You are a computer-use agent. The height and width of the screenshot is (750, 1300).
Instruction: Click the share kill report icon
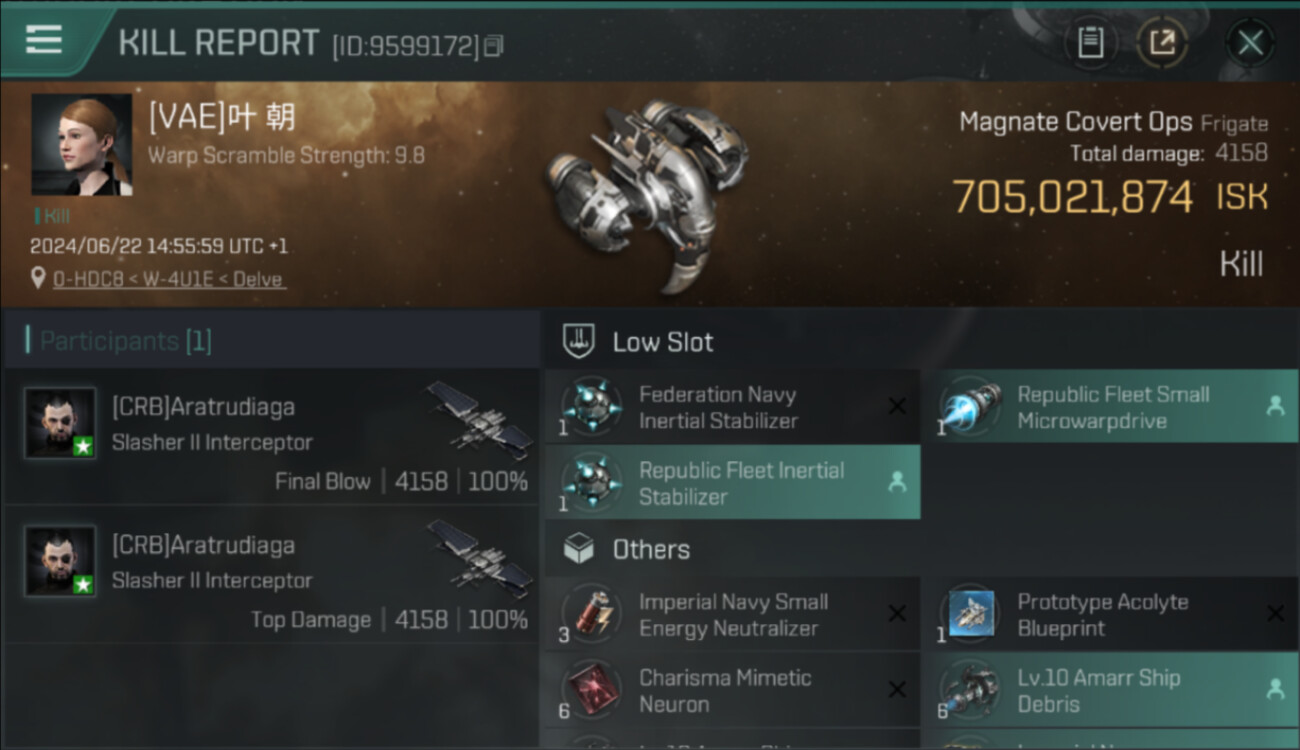pos(1162,42)
